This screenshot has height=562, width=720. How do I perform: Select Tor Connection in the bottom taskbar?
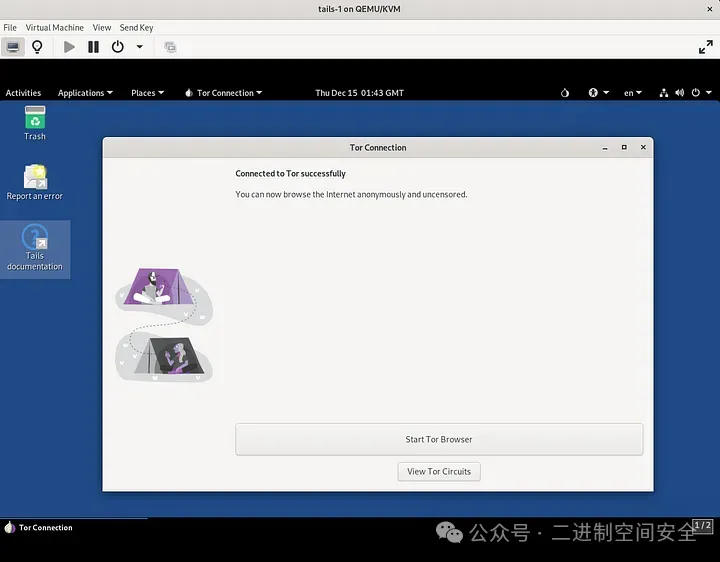point(40,527)
